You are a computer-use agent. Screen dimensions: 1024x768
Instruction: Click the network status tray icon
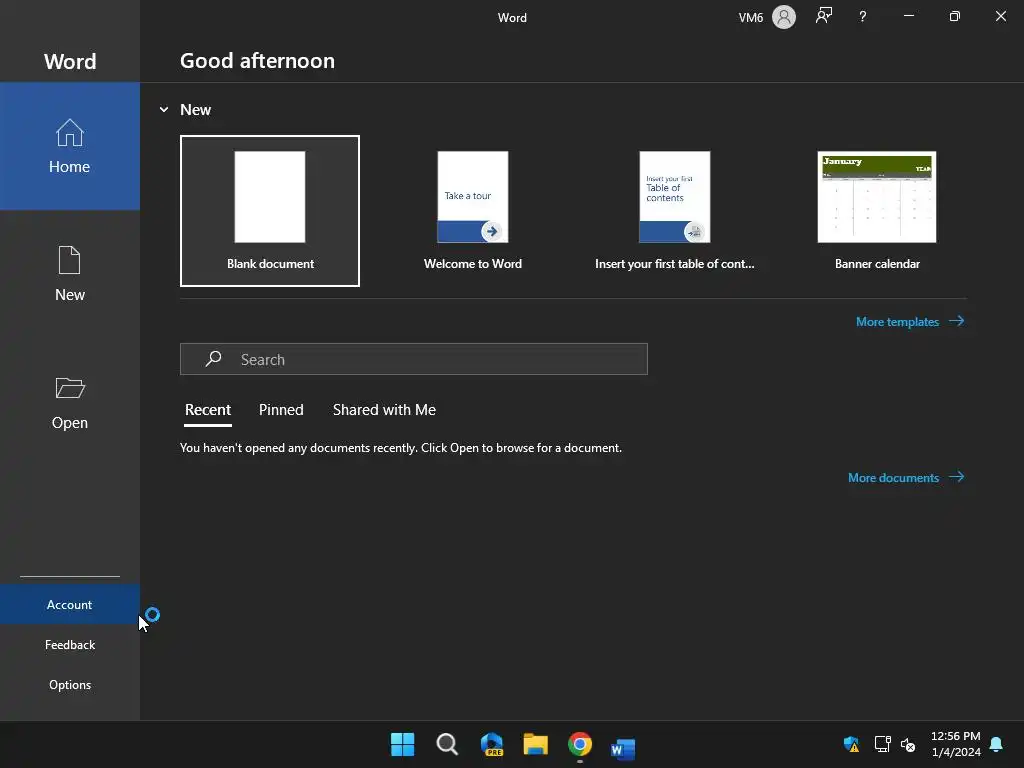pyautogui.click(x=882, y=744)
